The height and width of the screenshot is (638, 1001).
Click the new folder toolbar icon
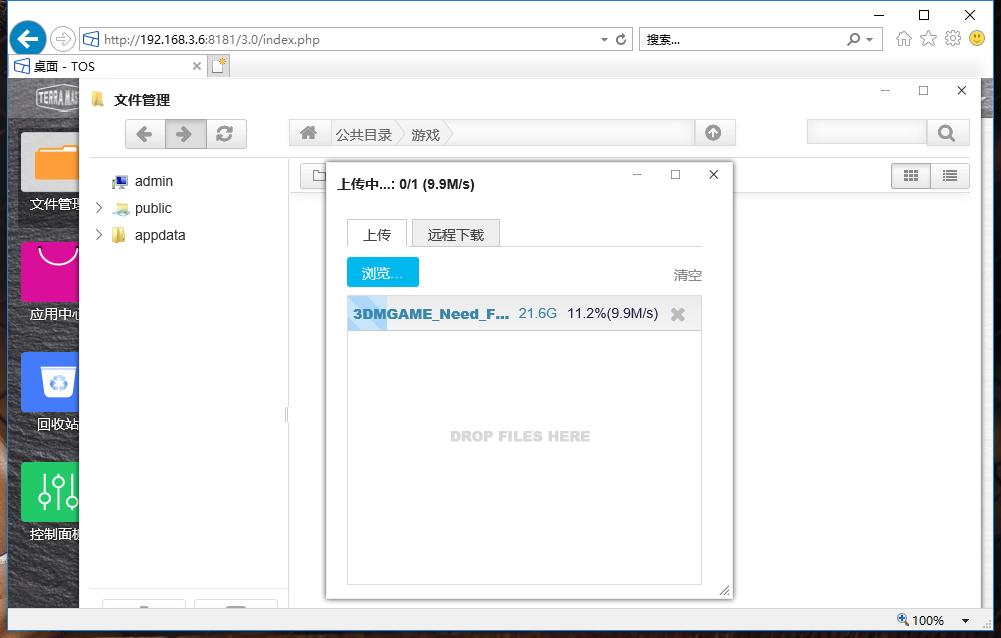point(317,176)
